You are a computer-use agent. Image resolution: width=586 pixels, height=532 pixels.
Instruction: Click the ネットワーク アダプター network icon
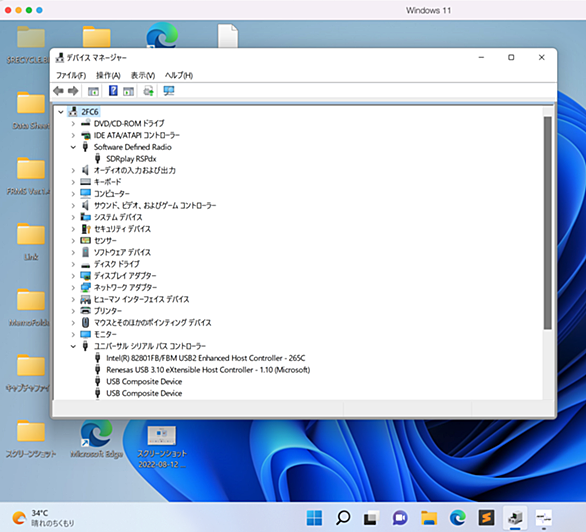coord(86,287)
